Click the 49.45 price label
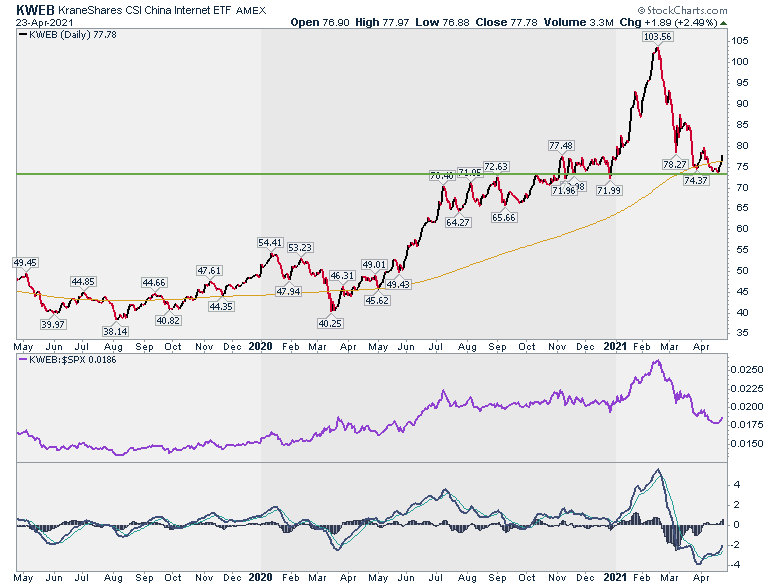Image resolution: width=780 pixels, height=586 pixels. point(25,262)
